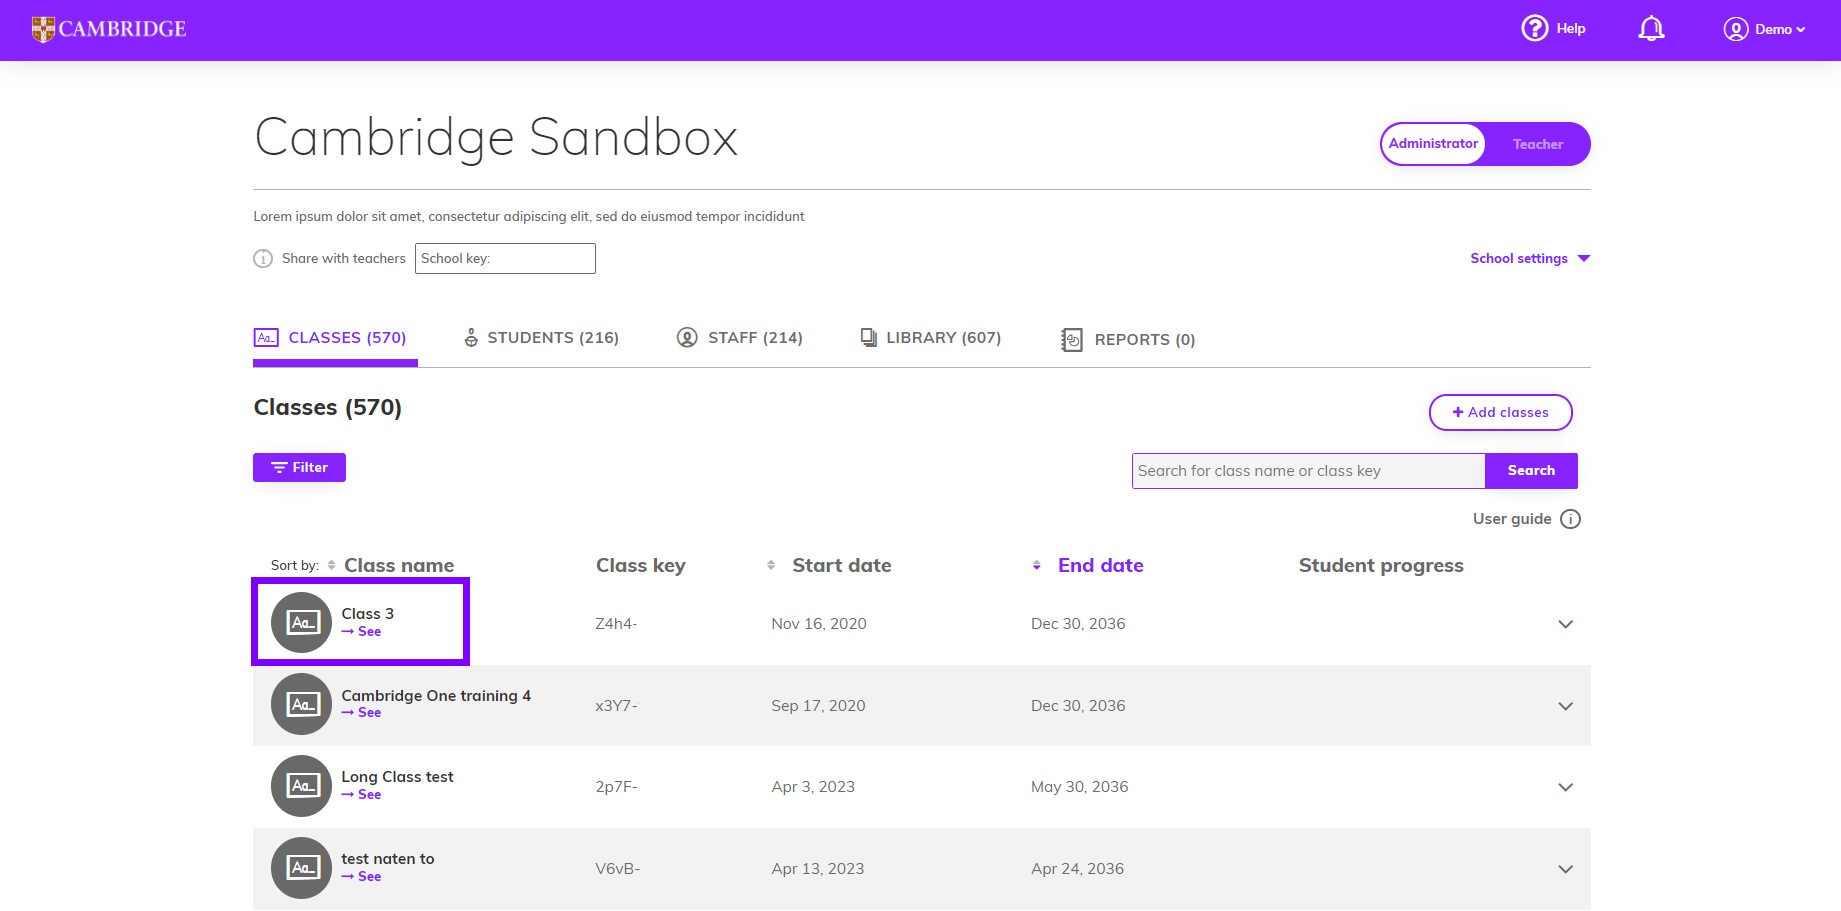Click end date Apr 24, 2036
The height and width of the screenshot is (911, 1841).
click(1077, 869)
